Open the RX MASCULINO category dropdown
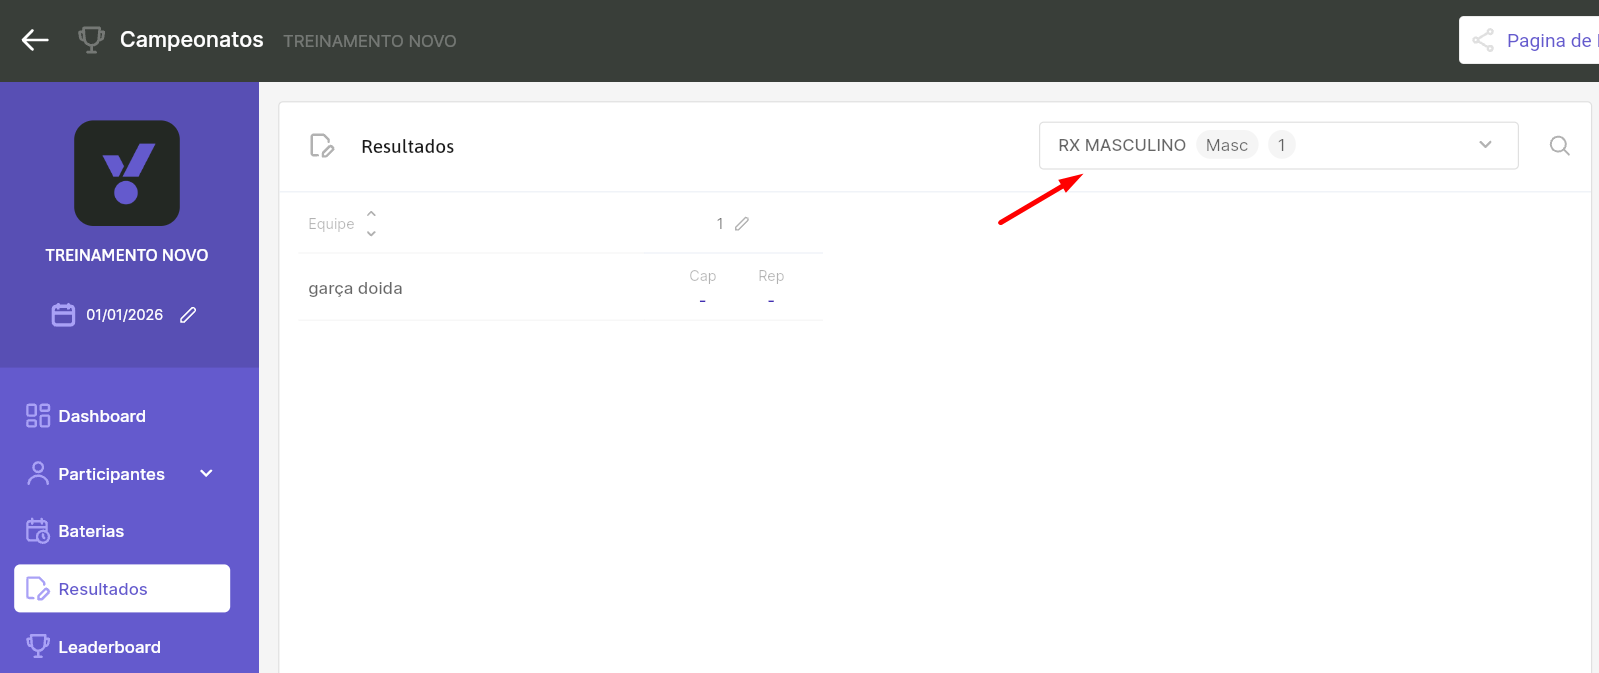This screenshot has height=673, width=1599. click(1278, 146)
